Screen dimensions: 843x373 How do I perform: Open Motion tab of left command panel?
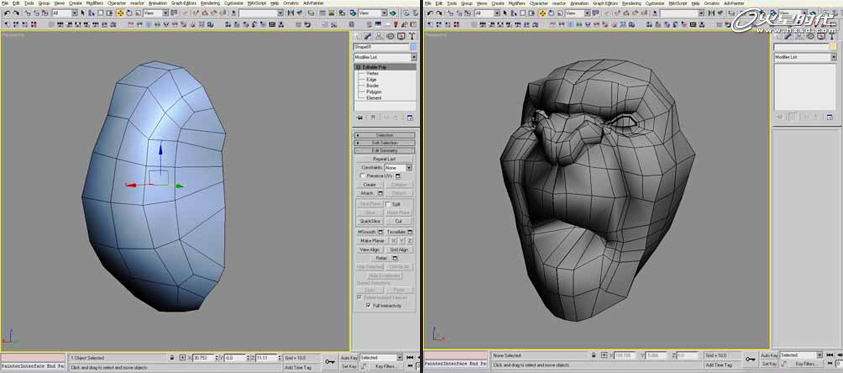click(x=390, y=36)
